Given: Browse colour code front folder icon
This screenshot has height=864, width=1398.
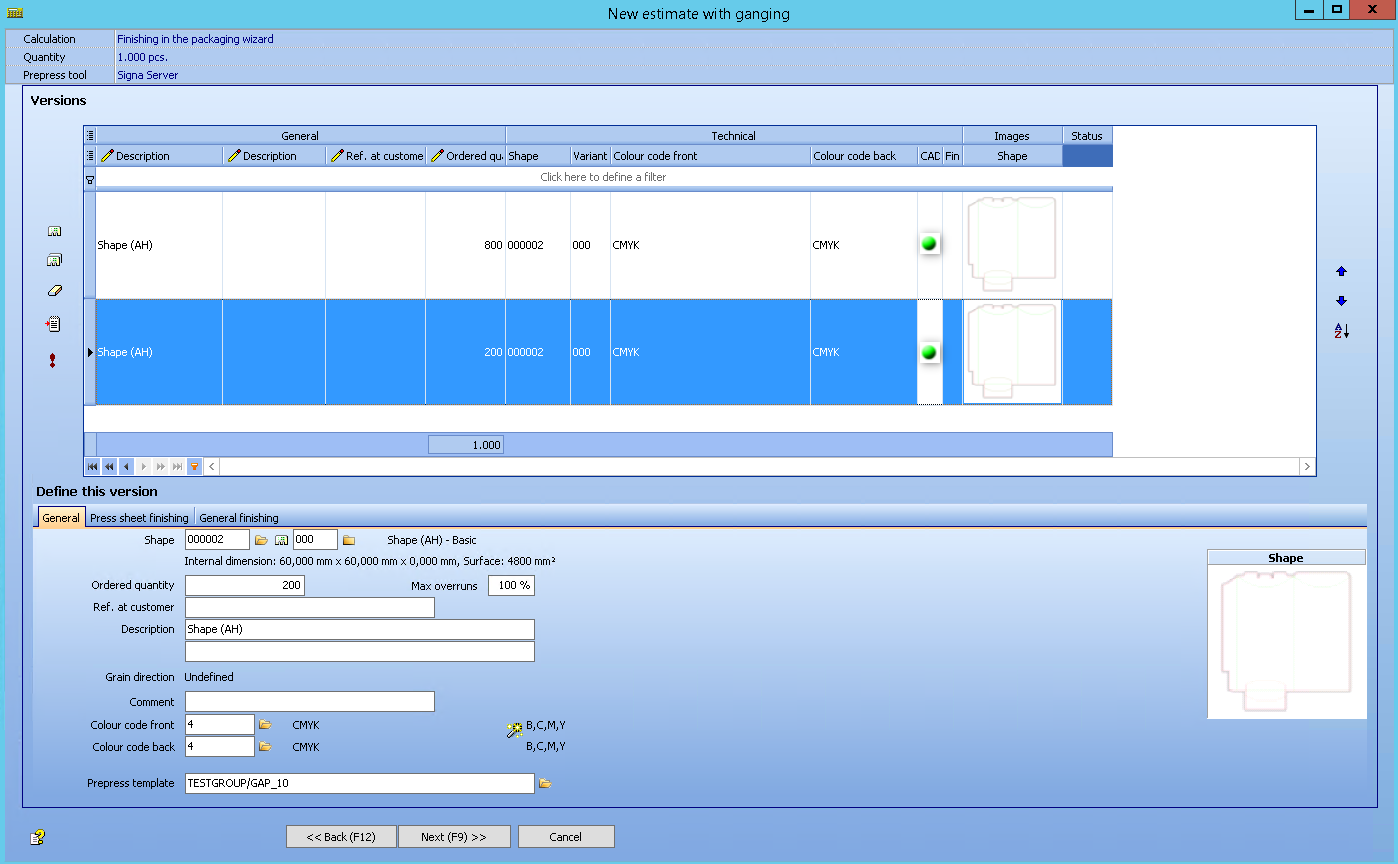Looking at the screenshot, I should click(266, 724).
